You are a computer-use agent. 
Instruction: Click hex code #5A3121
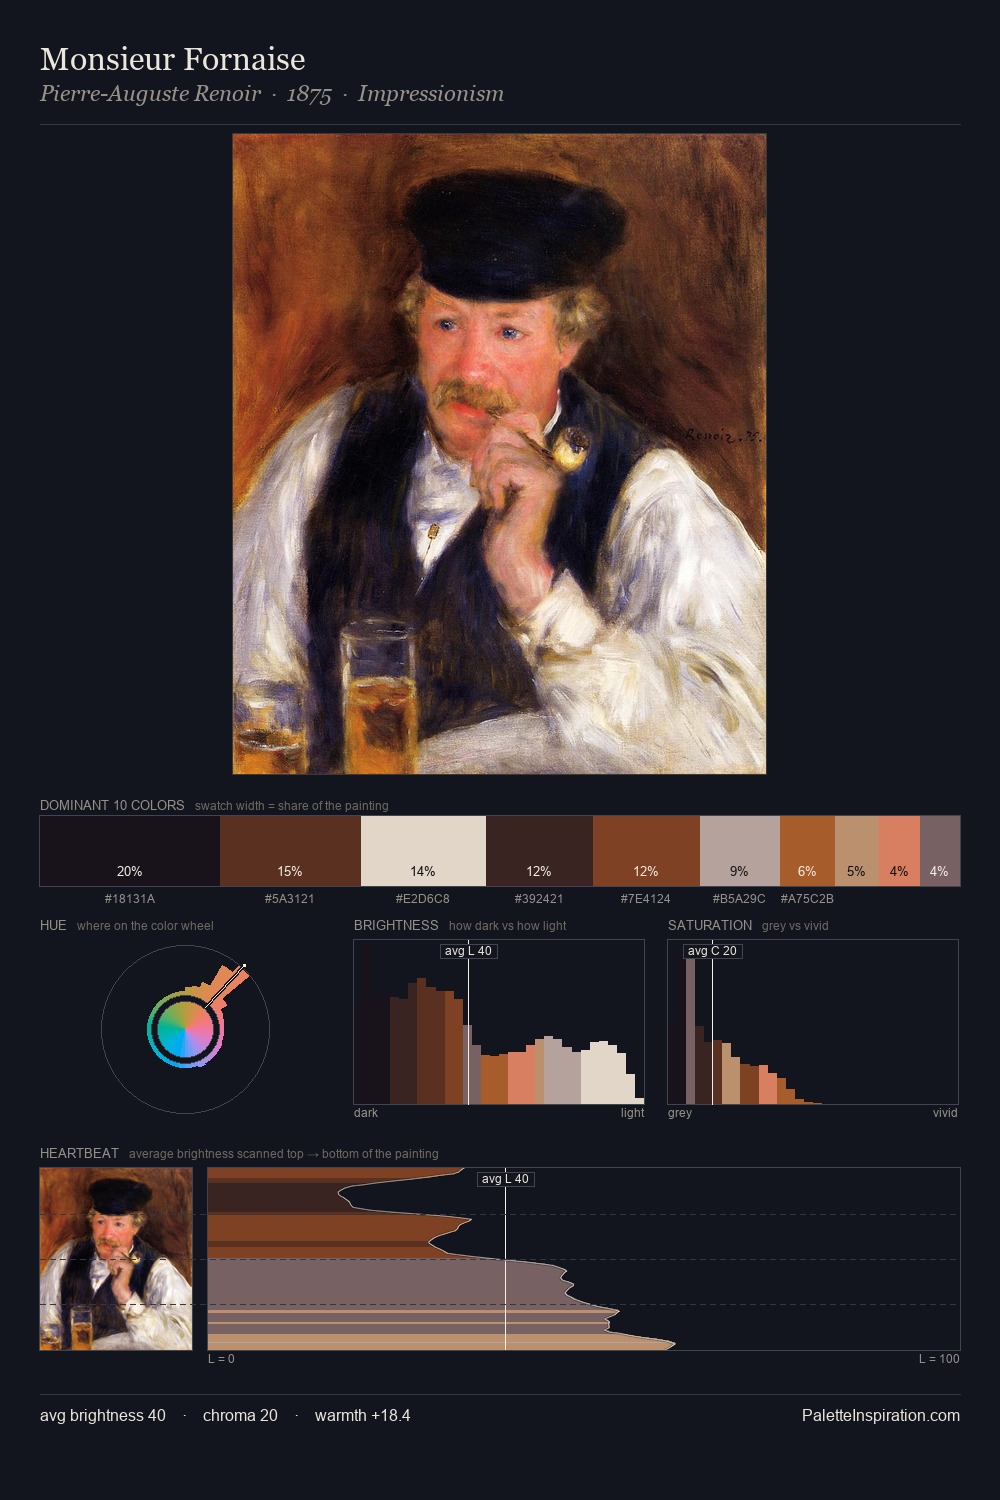click(x=290, y=899)
